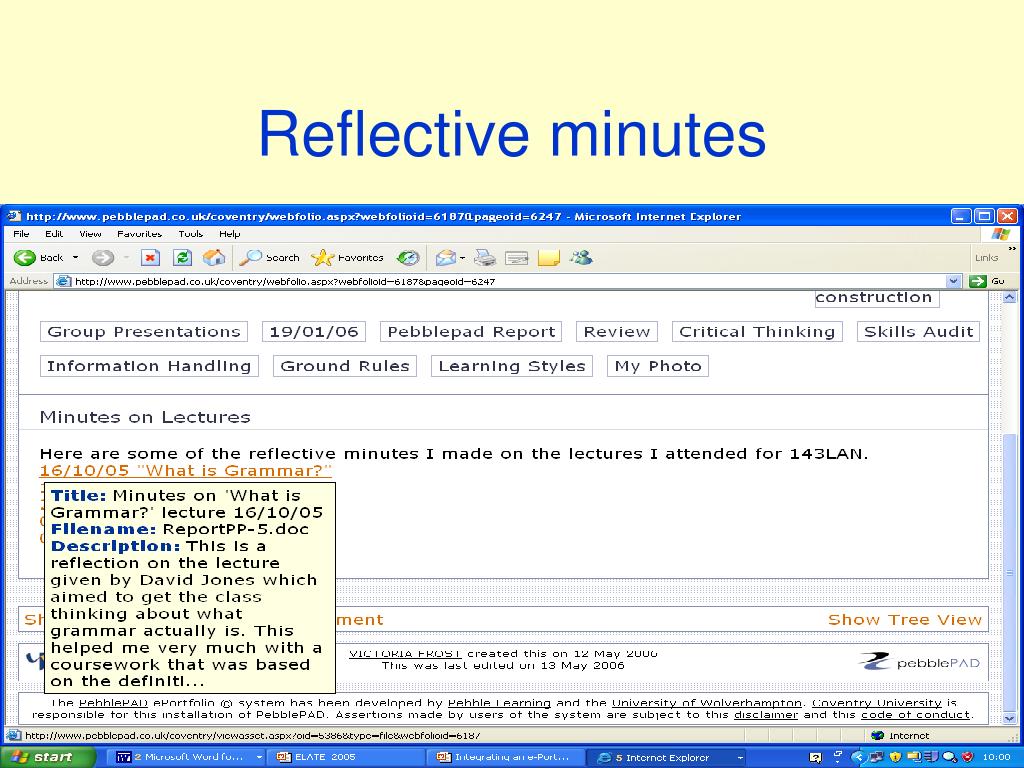The image size is (1024, 768).
Task: Open the Tools menu
Action: 191,234
